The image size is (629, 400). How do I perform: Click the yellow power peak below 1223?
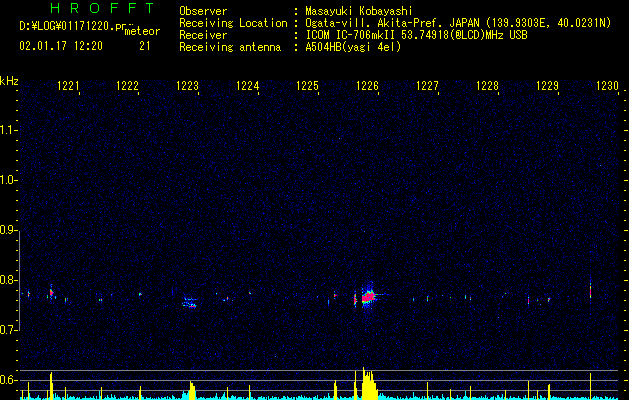point(192,390)
